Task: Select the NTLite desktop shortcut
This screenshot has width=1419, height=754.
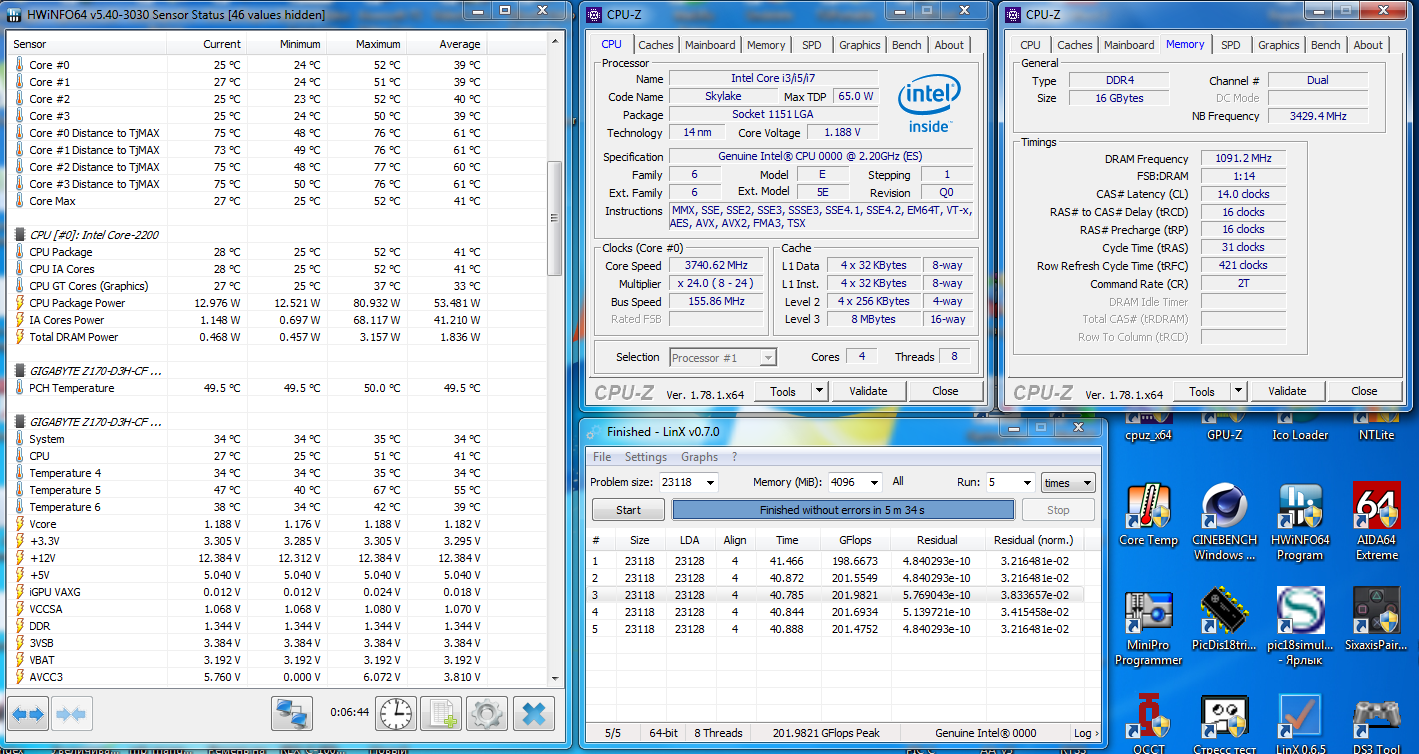Action: tap(1377, 427)
